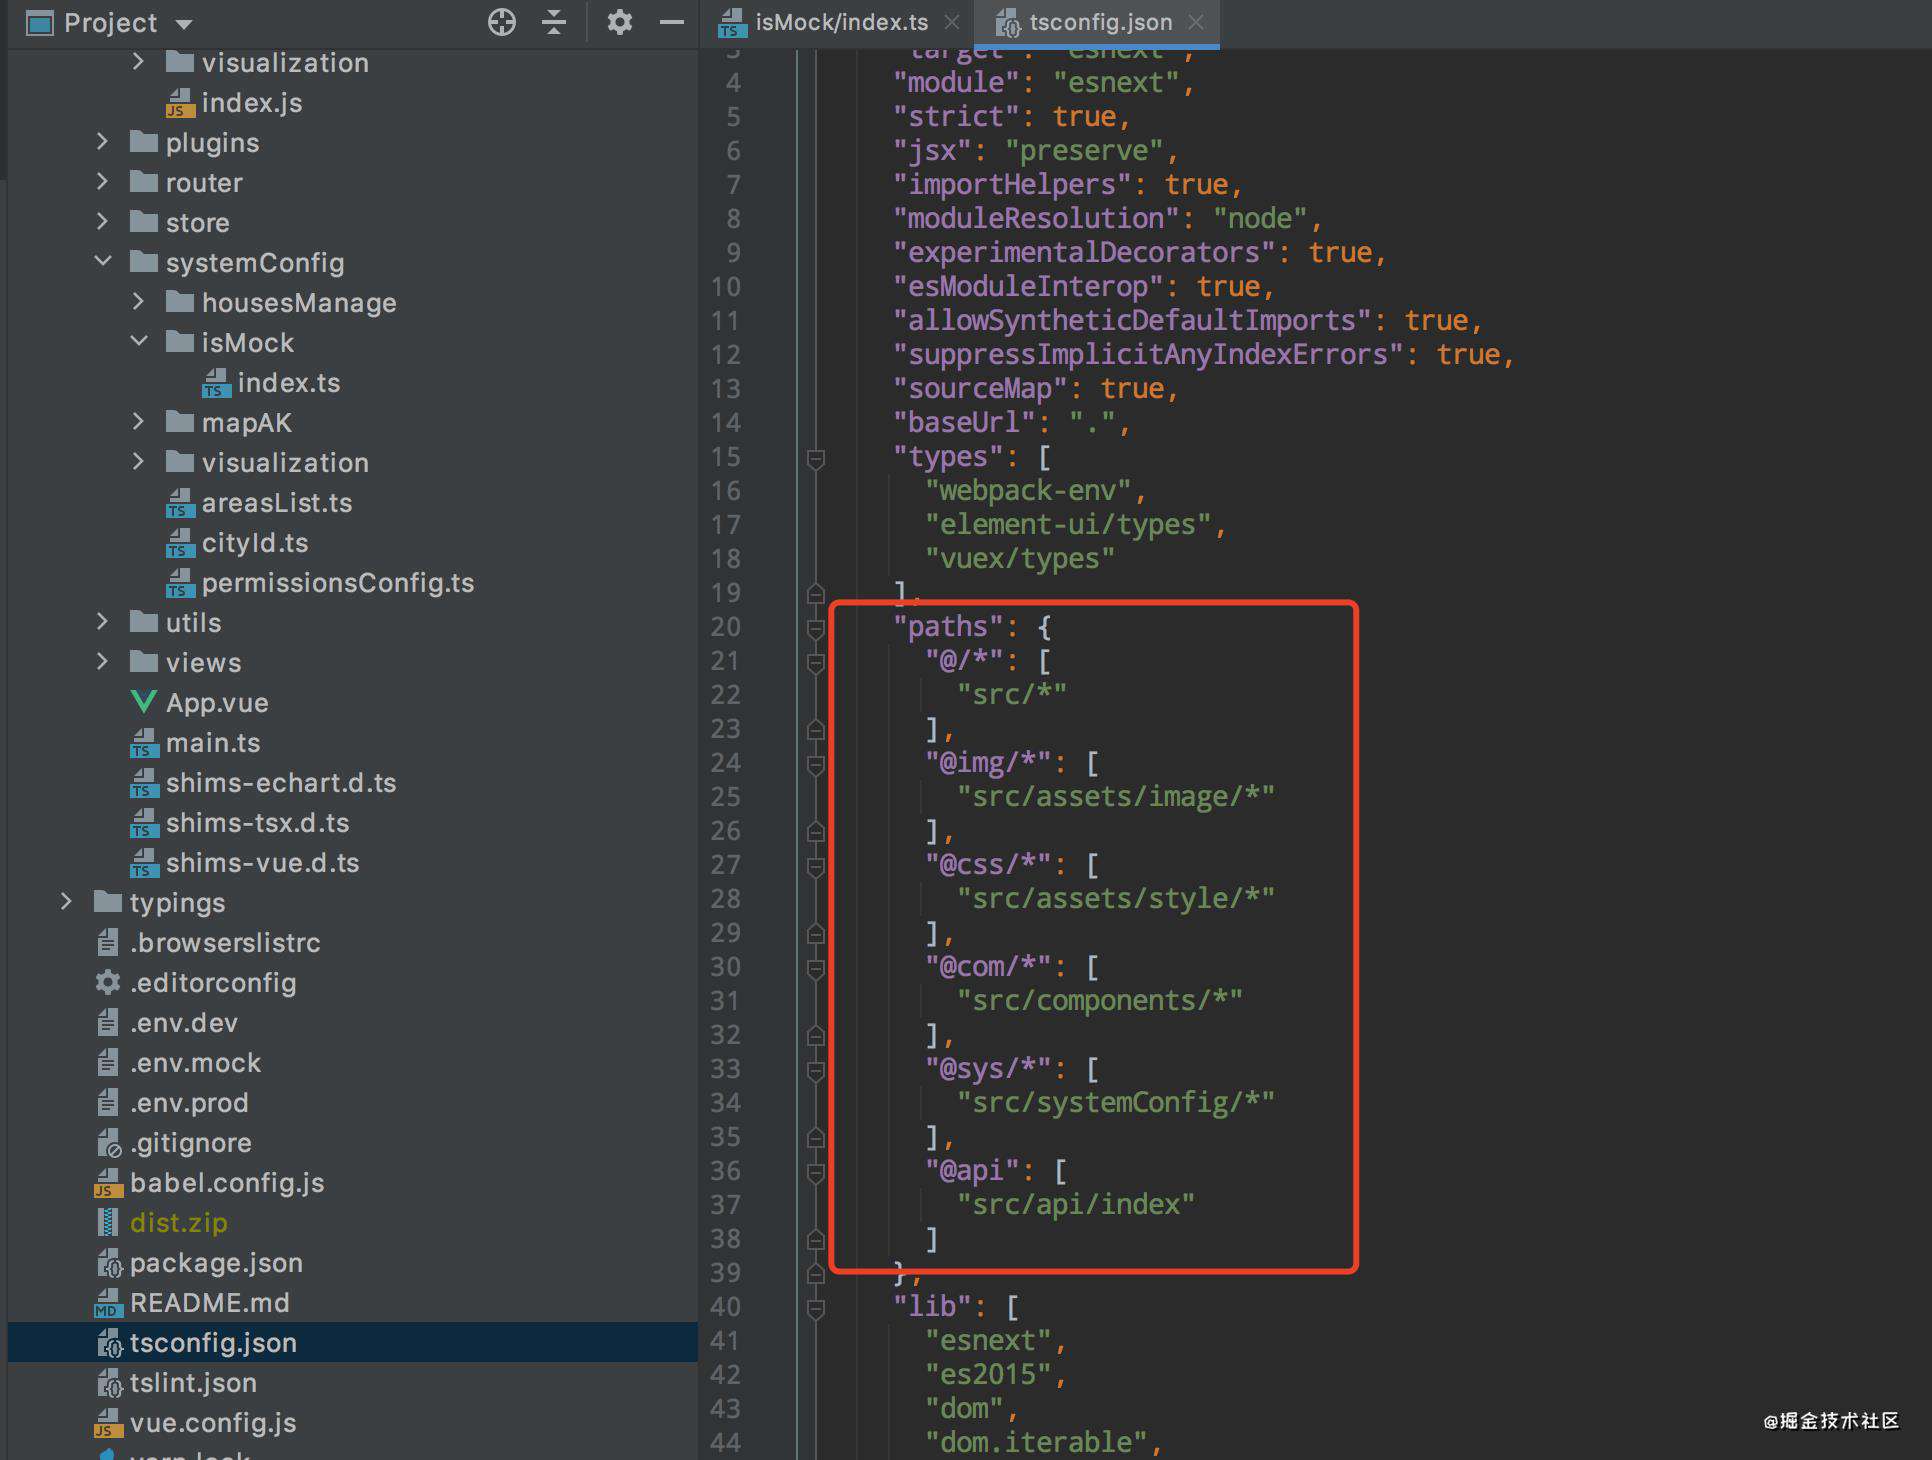Expand the router folder

click(x=102, y=182)
